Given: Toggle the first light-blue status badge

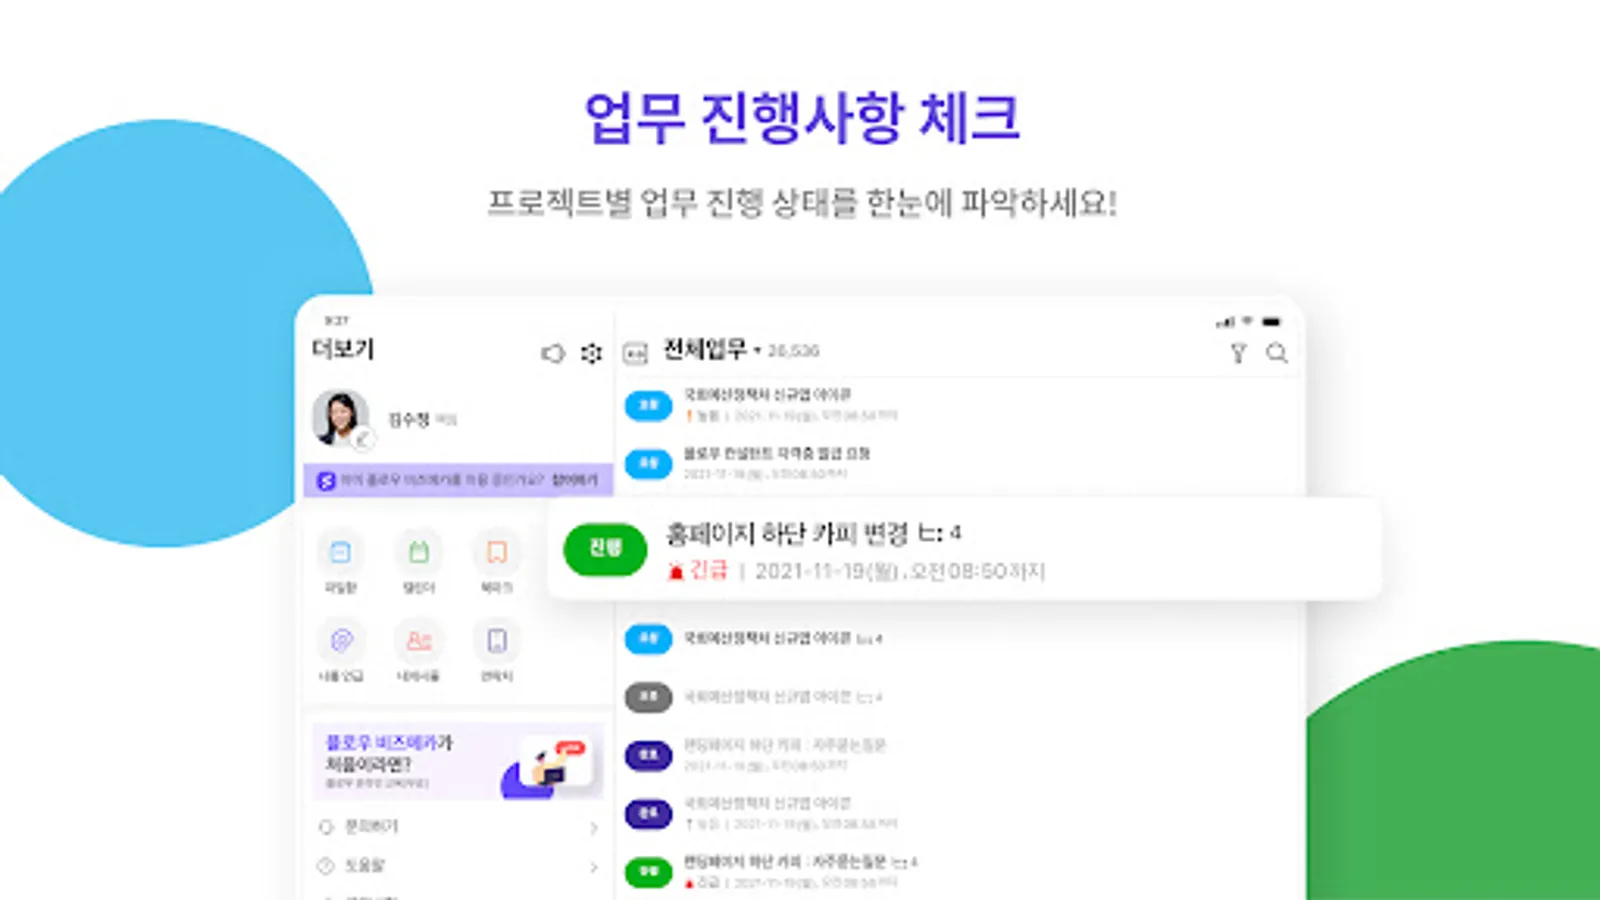Looking at the screenshot, I should pos(648,405).
